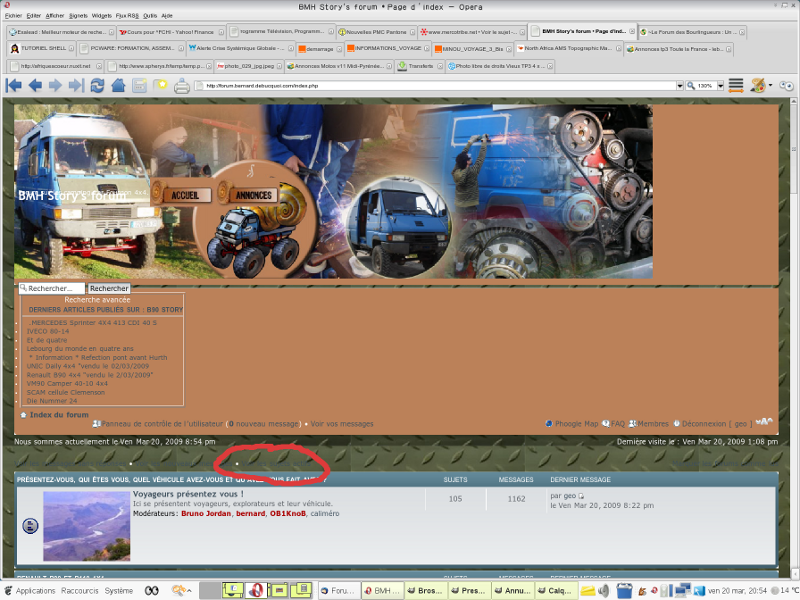The image size is (800, 600).
Task: Click the browser Back arrow icon
Action: pos(34,86)
